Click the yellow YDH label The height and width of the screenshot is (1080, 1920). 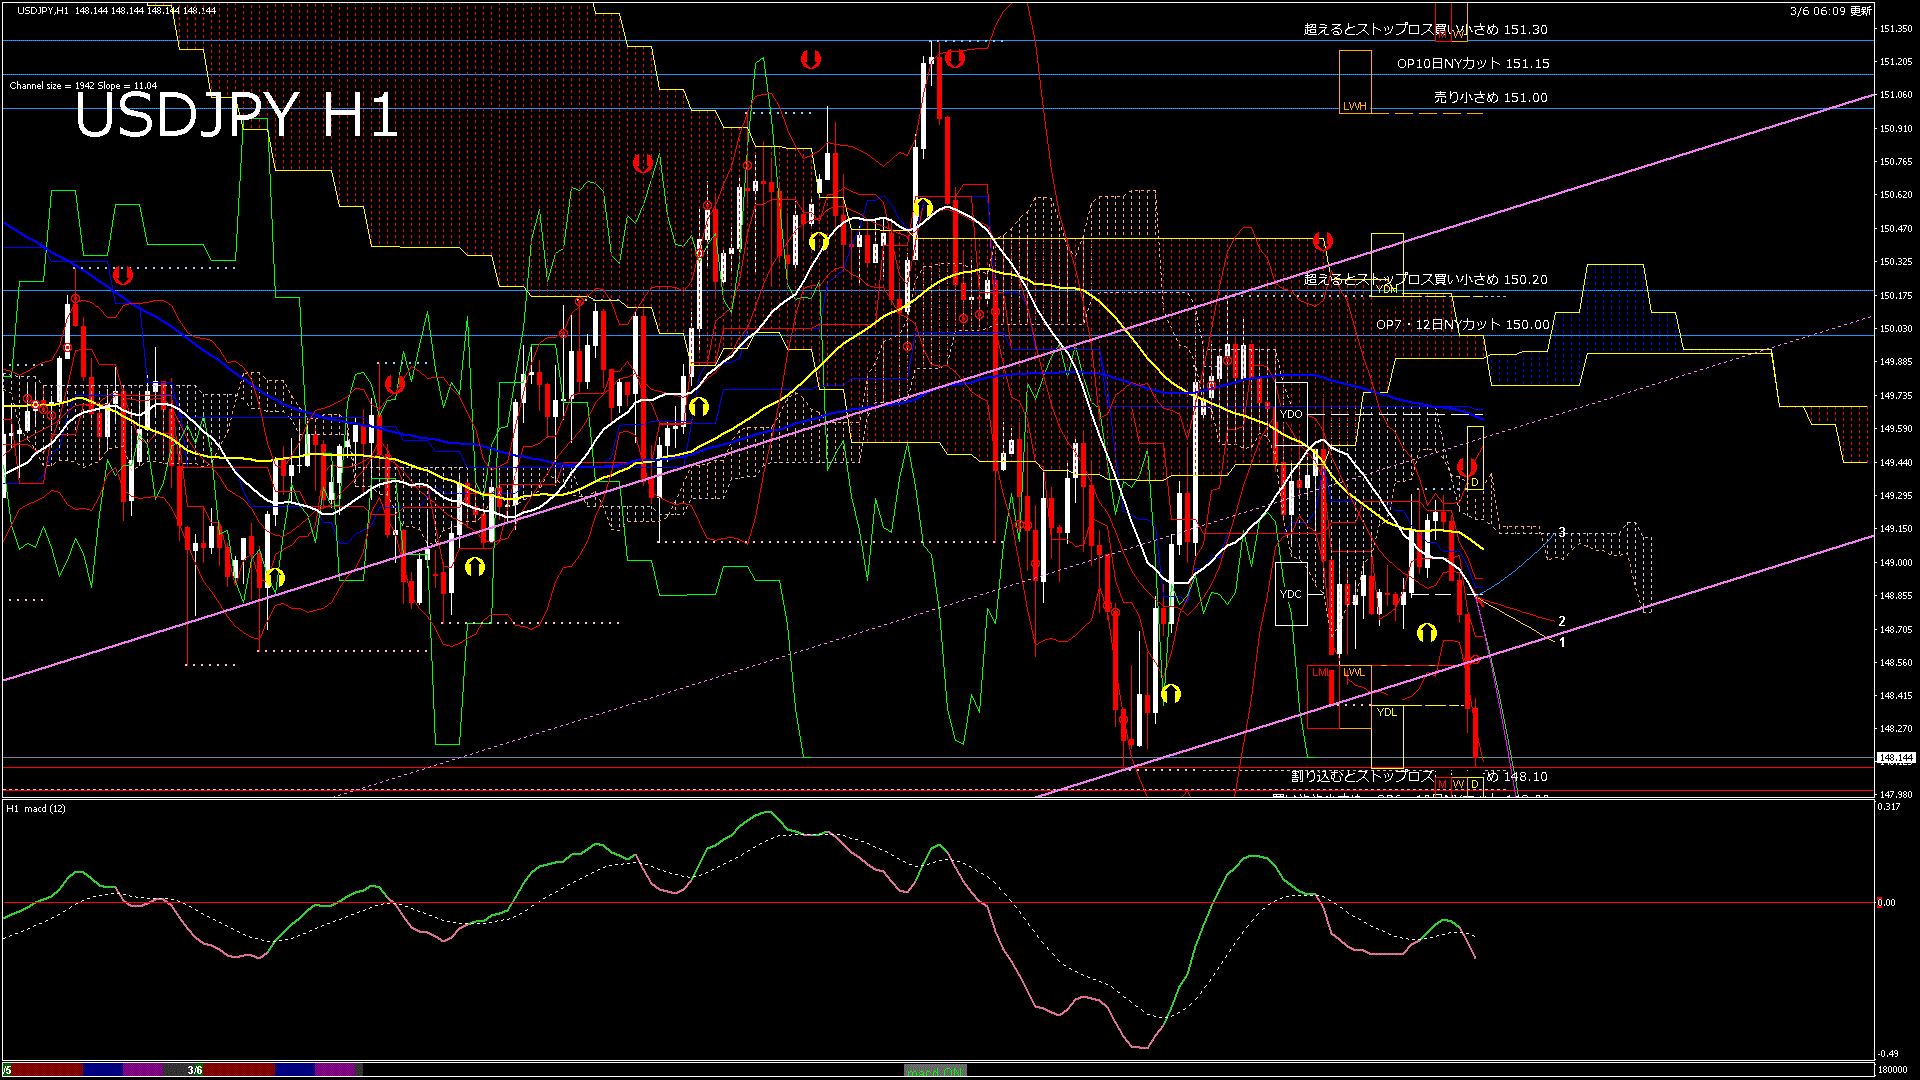(1387, 290)
